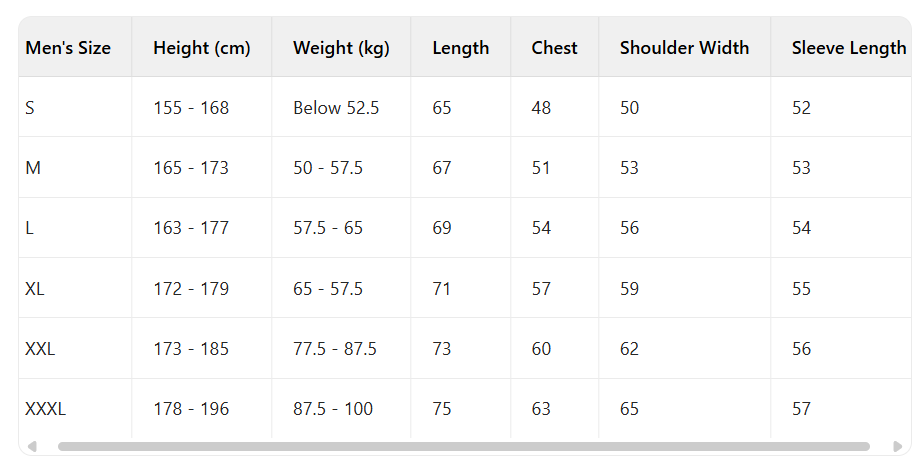Screen dimensions: 924x469
Task: Select the XXXL size row label
Action: [45, 409]
